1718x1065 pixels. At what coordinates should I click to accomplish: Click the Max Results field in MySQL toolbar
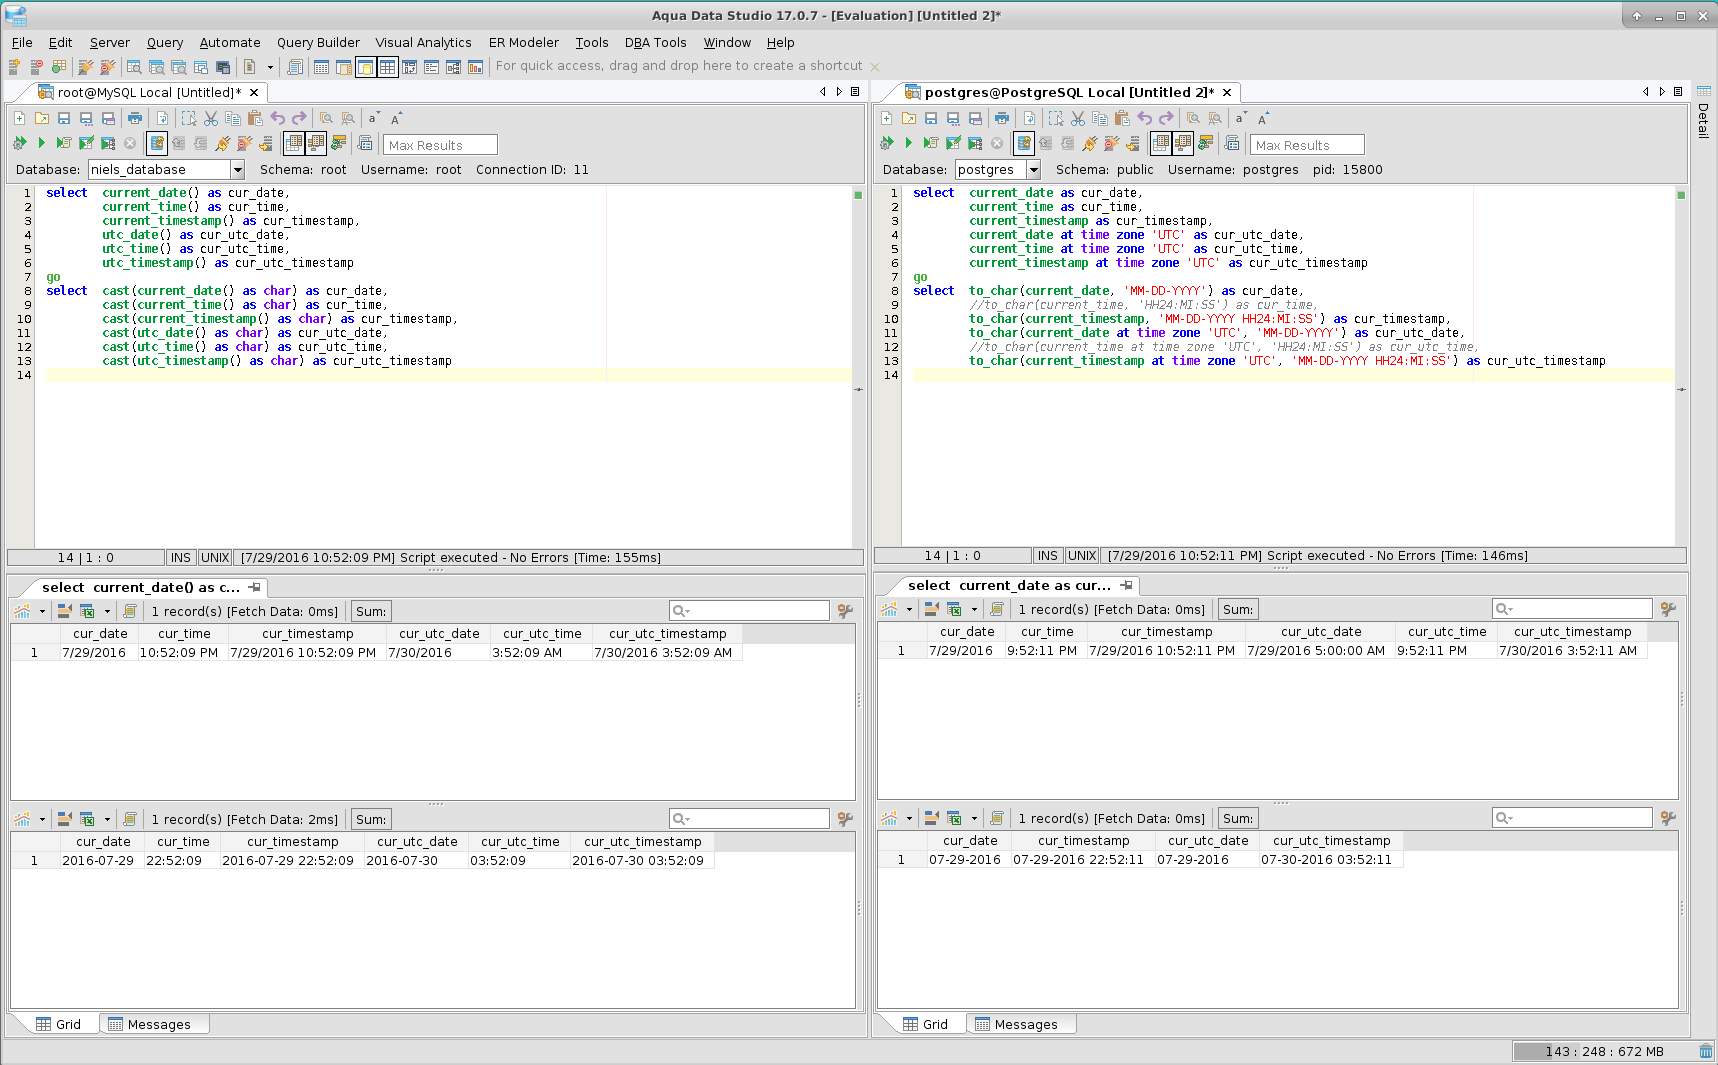point(440,145)
